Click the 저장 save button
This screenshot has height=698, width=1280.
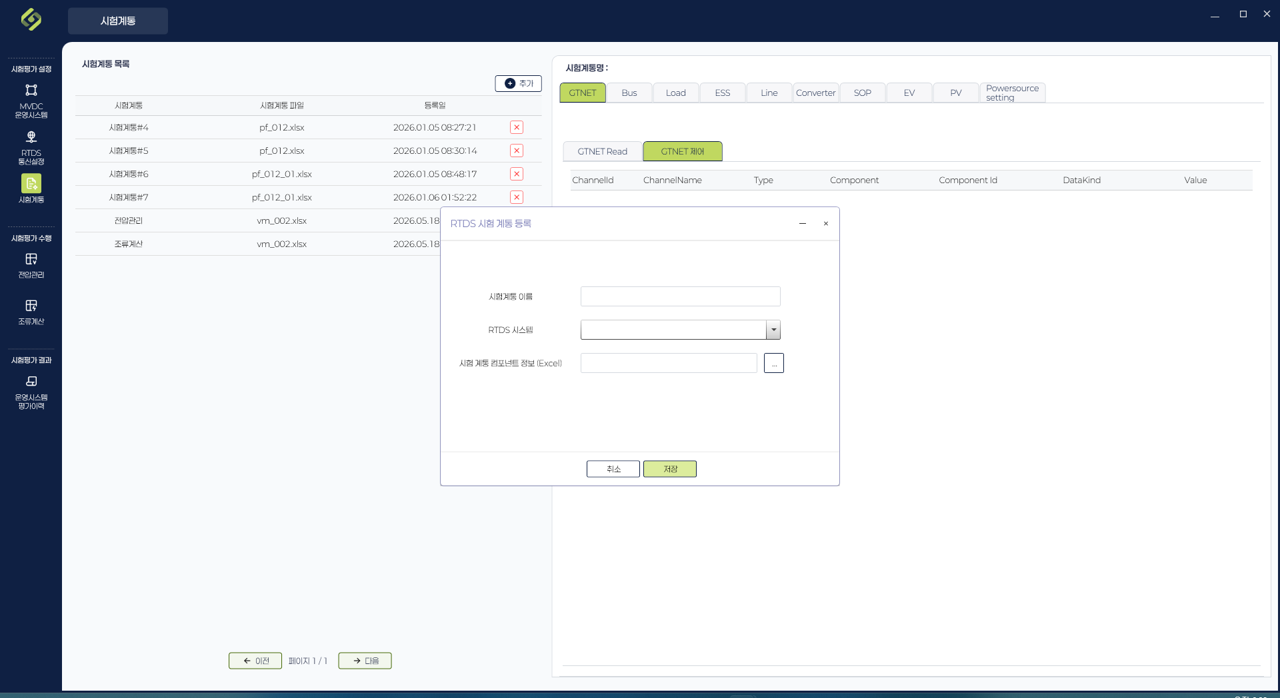coord(670,469)
